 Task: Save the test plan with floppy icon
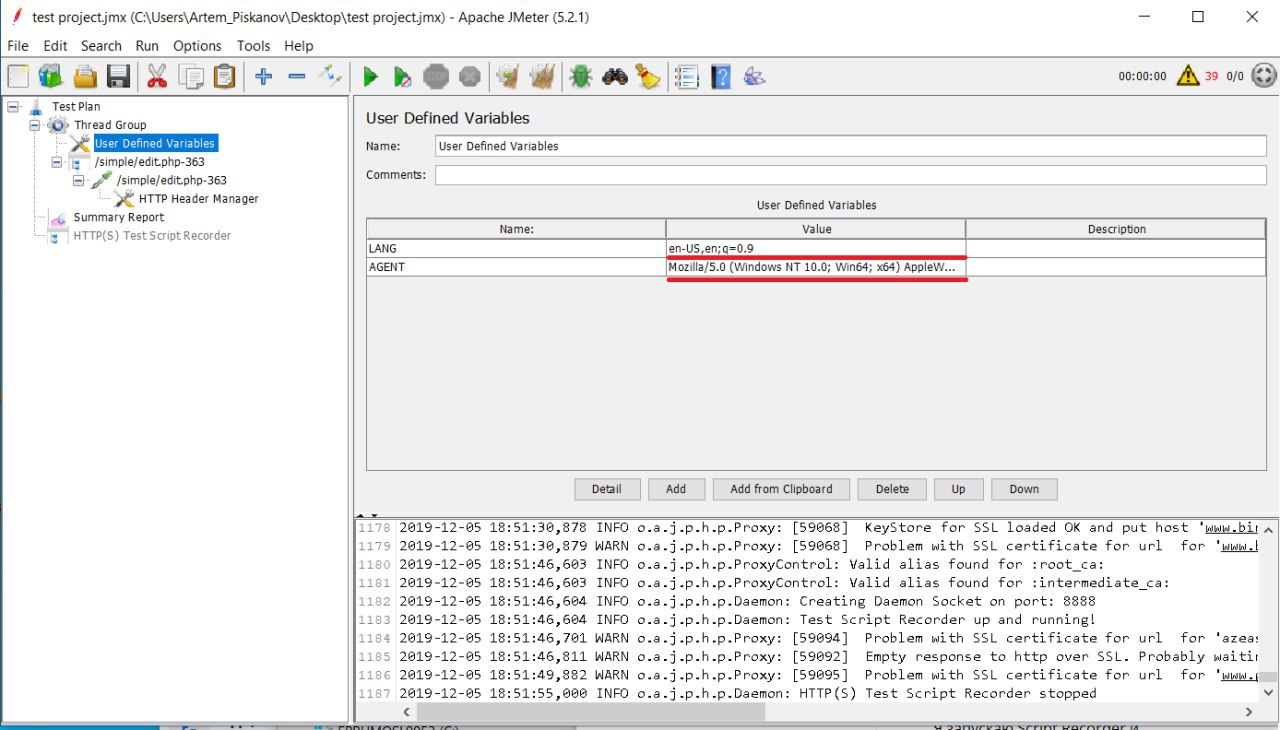(x=118, y=76)
